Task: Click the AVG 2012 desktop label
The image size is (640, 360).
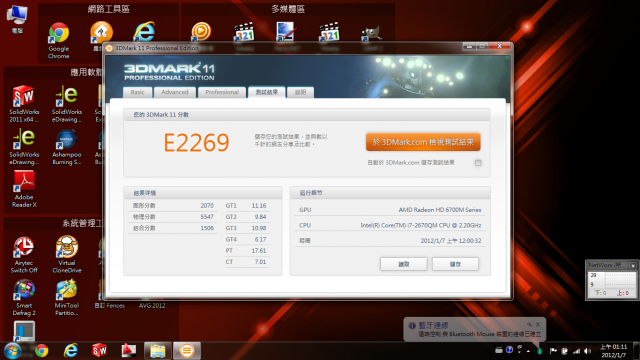Action: click(x=152, y=306)
